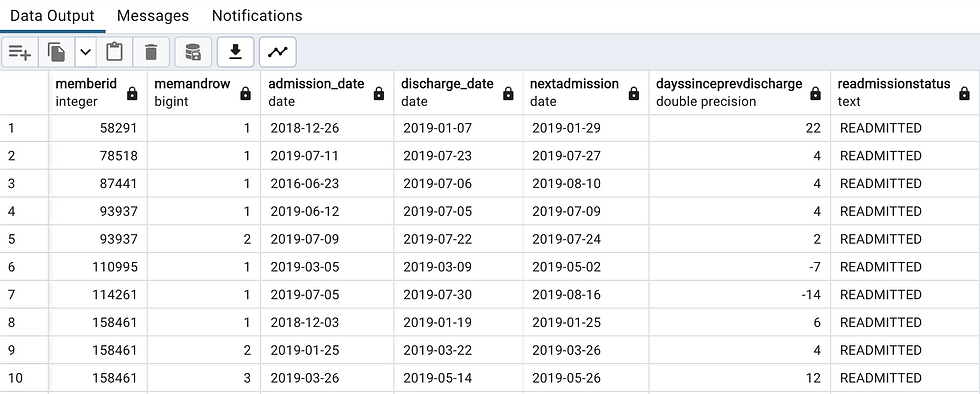This screenshot has width=980, height=394.
Task: Click lock icon on readmissionstatus column
Action: tap(964, 94)
